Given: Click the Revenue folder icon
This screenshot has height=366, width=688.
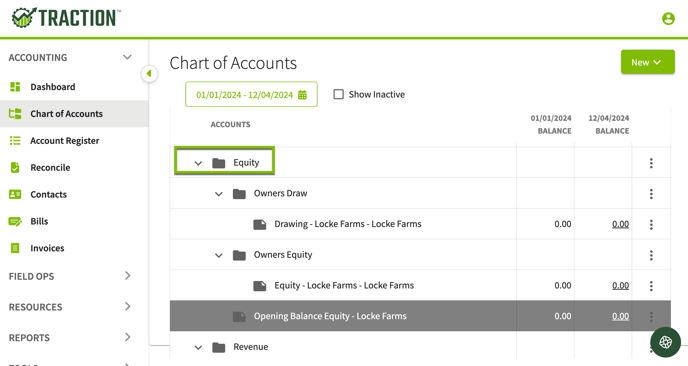Looking at the screenshot, I should click(x=219, y=348).
